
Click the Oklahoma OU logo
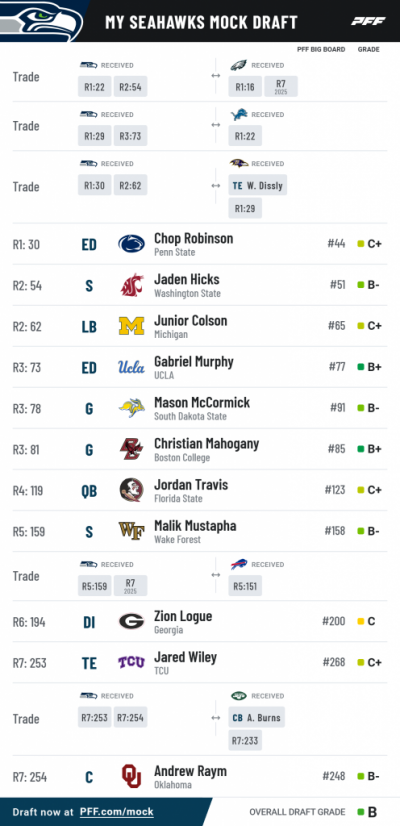click(131, 776)
